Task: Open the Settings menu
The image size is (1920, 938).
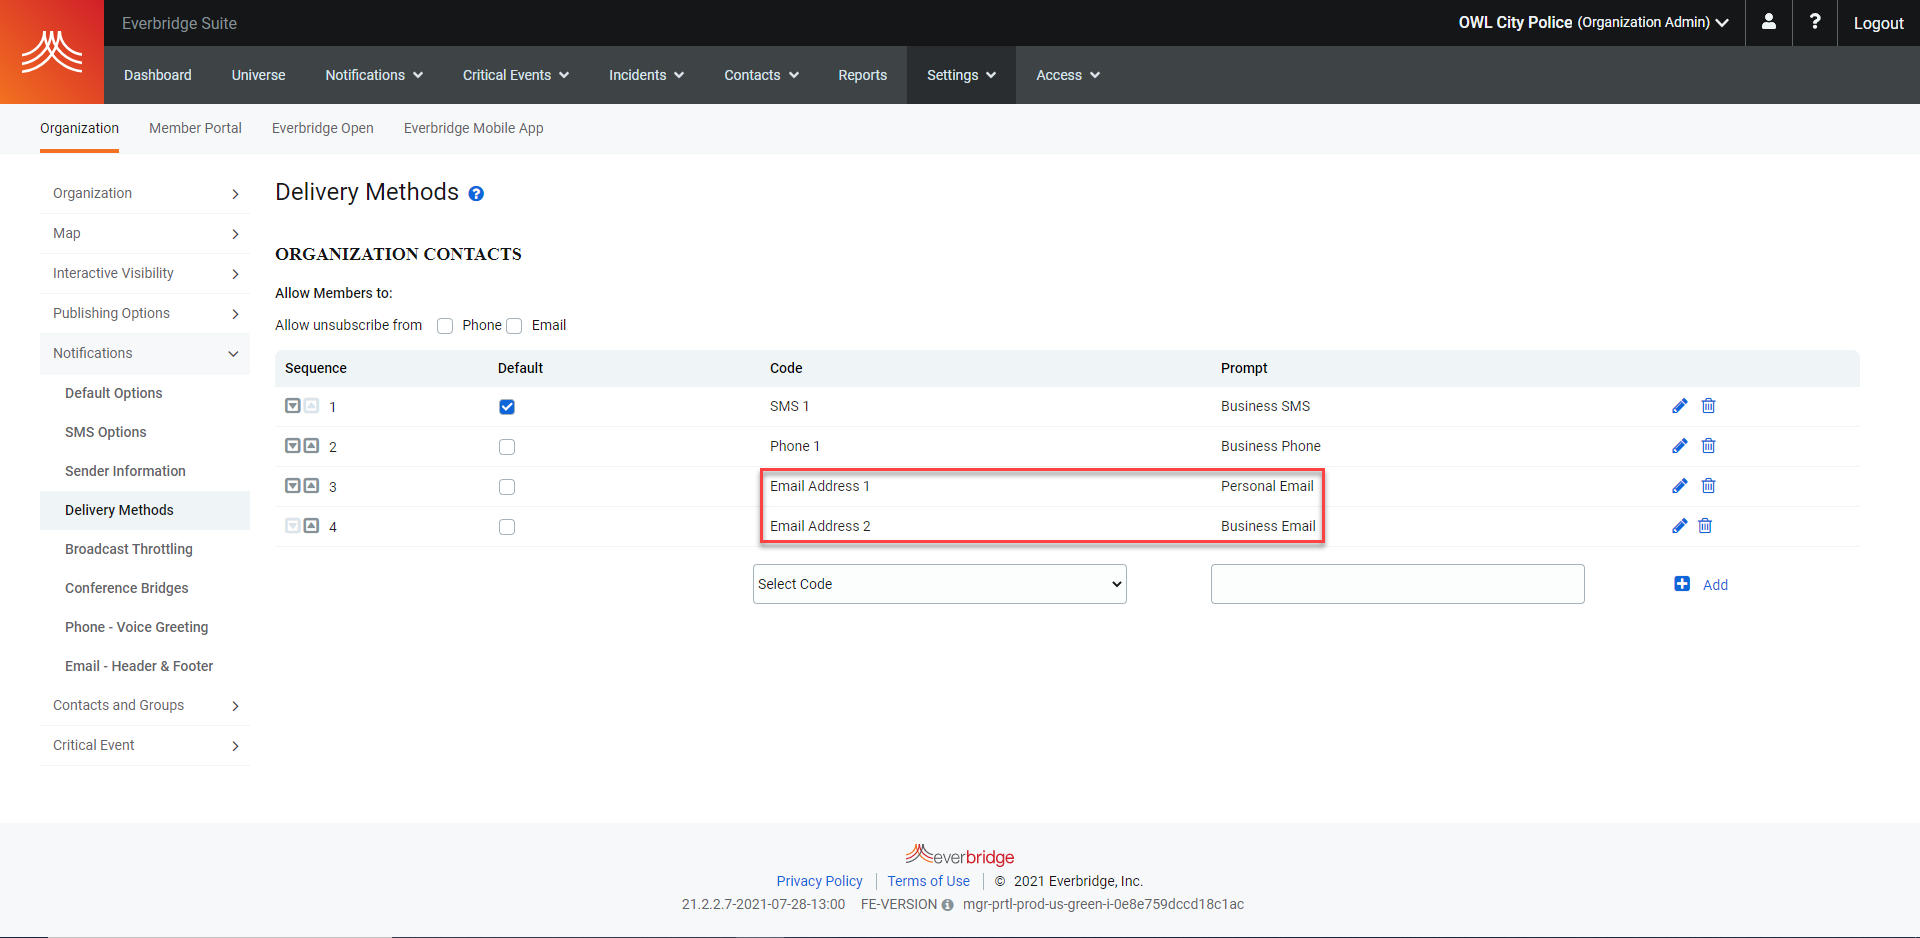Action: point(961,75)
